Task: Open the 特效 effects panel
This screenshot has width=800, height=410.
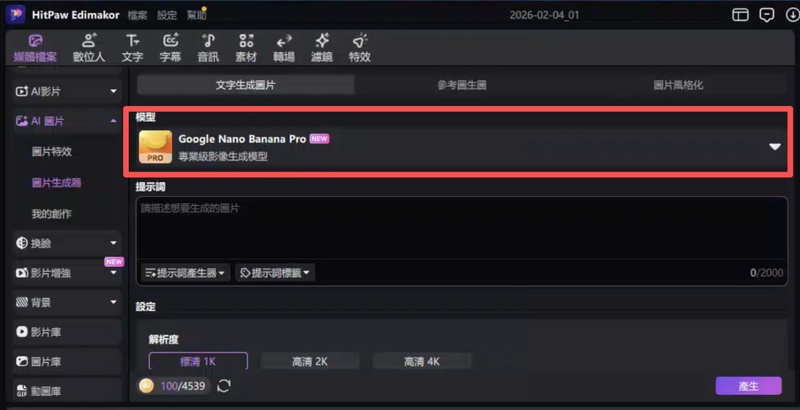Action: tap(360, 48)
